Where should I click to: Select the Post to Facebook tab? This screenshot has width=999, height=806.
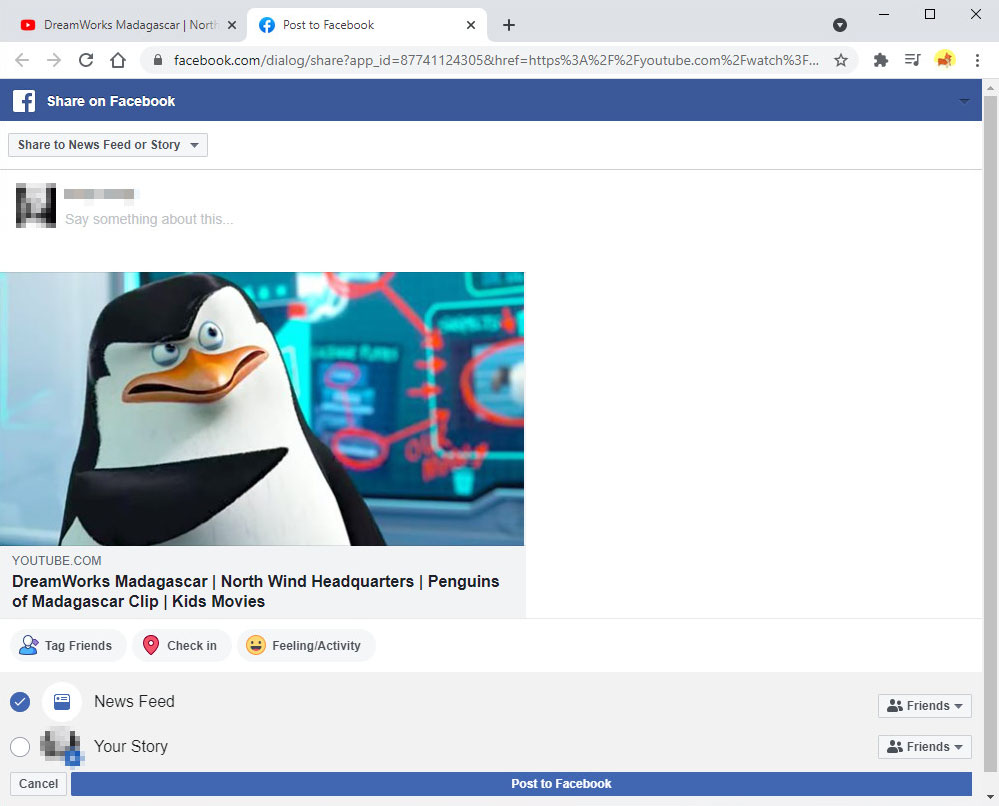coord(366,25)
